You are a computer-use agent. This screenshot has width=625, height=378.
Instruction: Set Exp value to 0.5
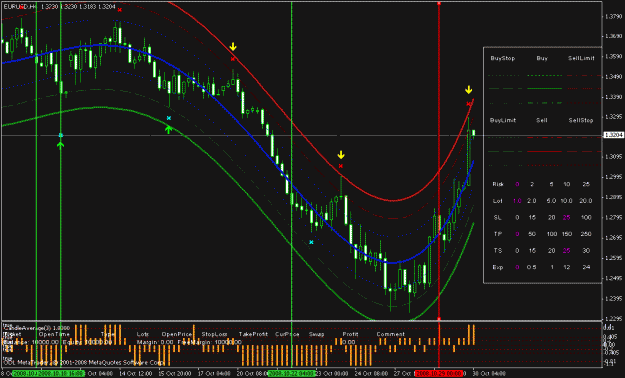(x=532, y=267)
